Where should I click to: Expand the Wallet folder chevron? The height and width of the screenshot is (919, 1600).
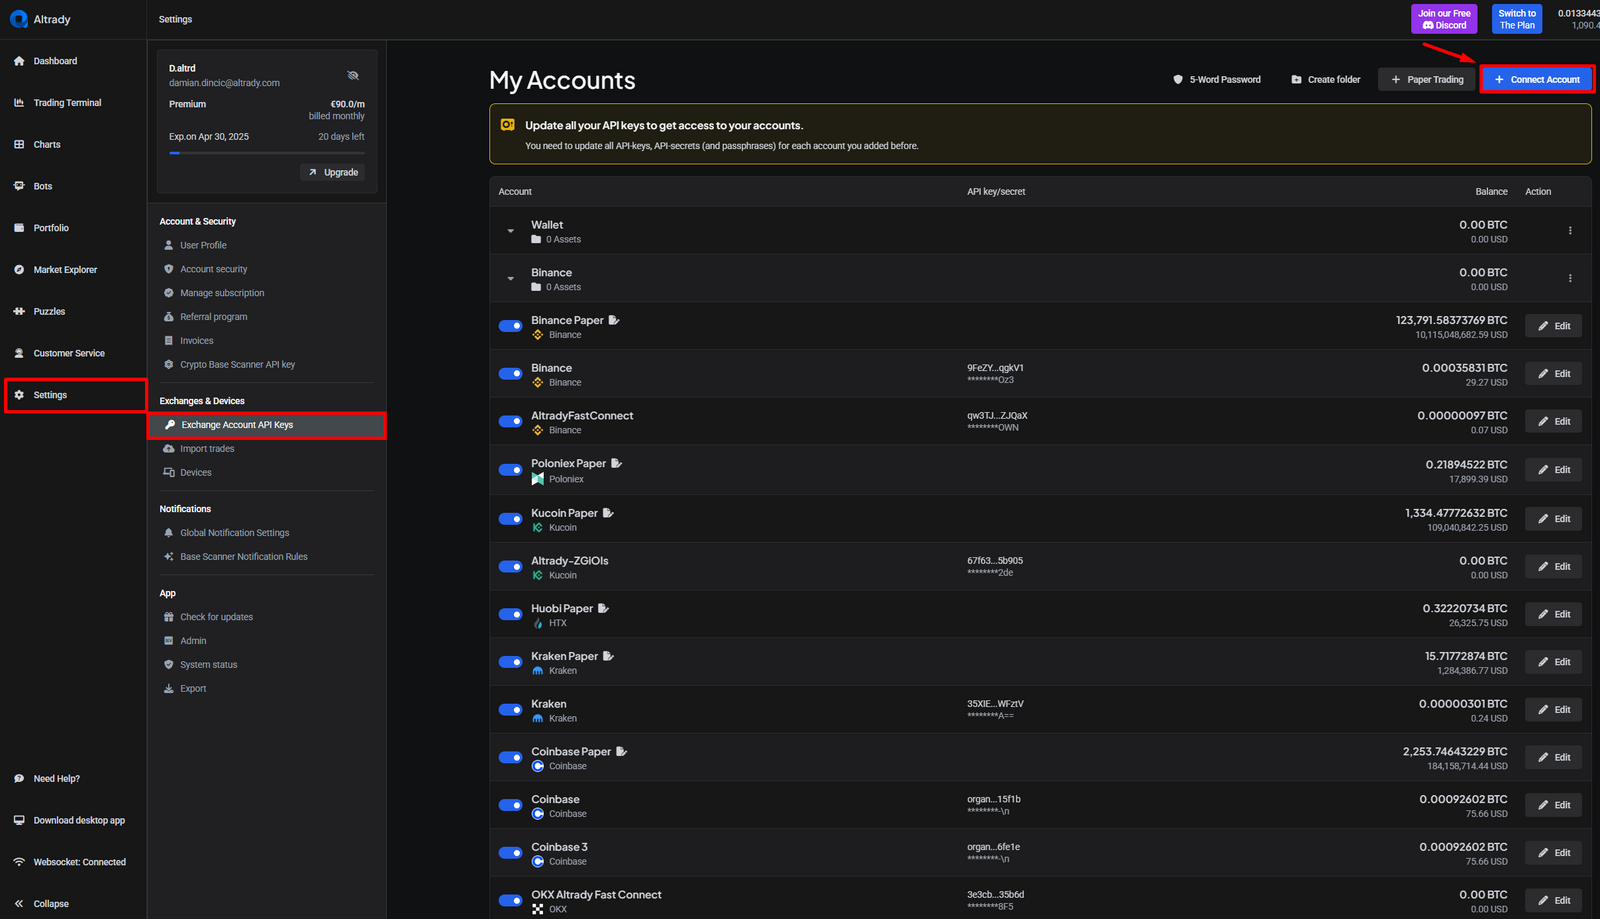click(x=510, y=231)
